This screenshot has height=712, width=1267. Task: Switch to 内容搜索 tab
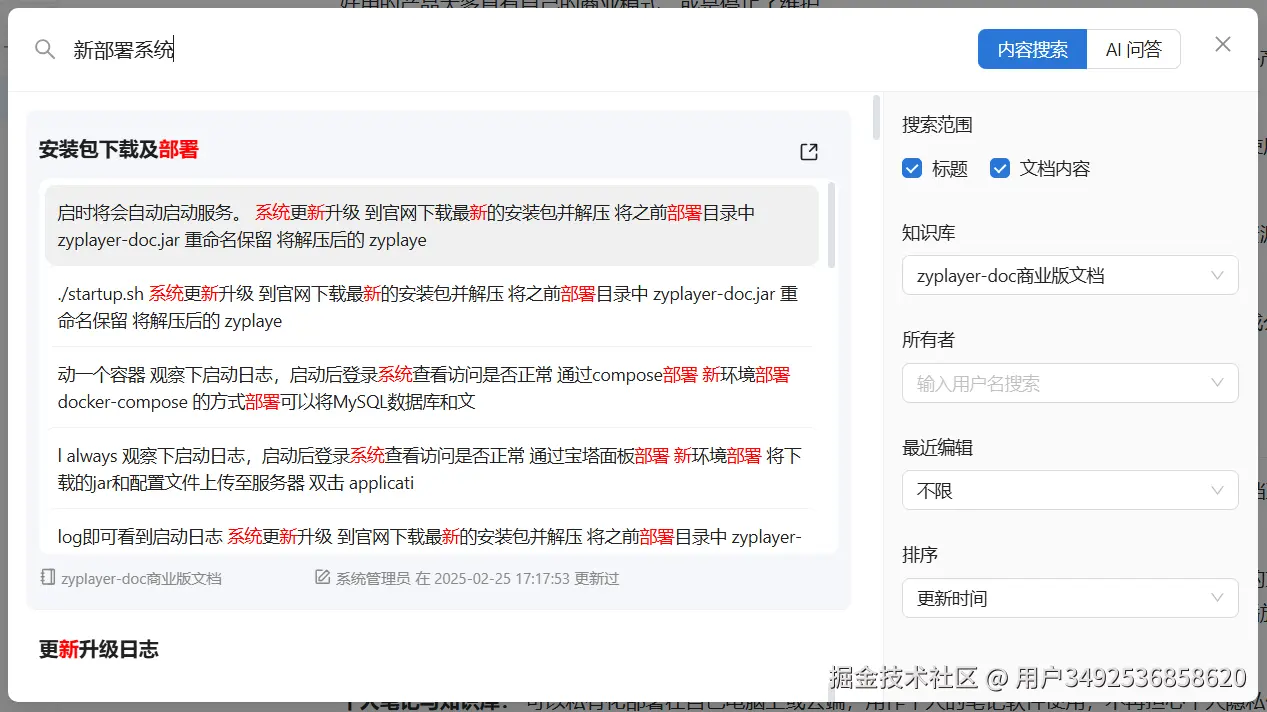(x=1032, y=49)
